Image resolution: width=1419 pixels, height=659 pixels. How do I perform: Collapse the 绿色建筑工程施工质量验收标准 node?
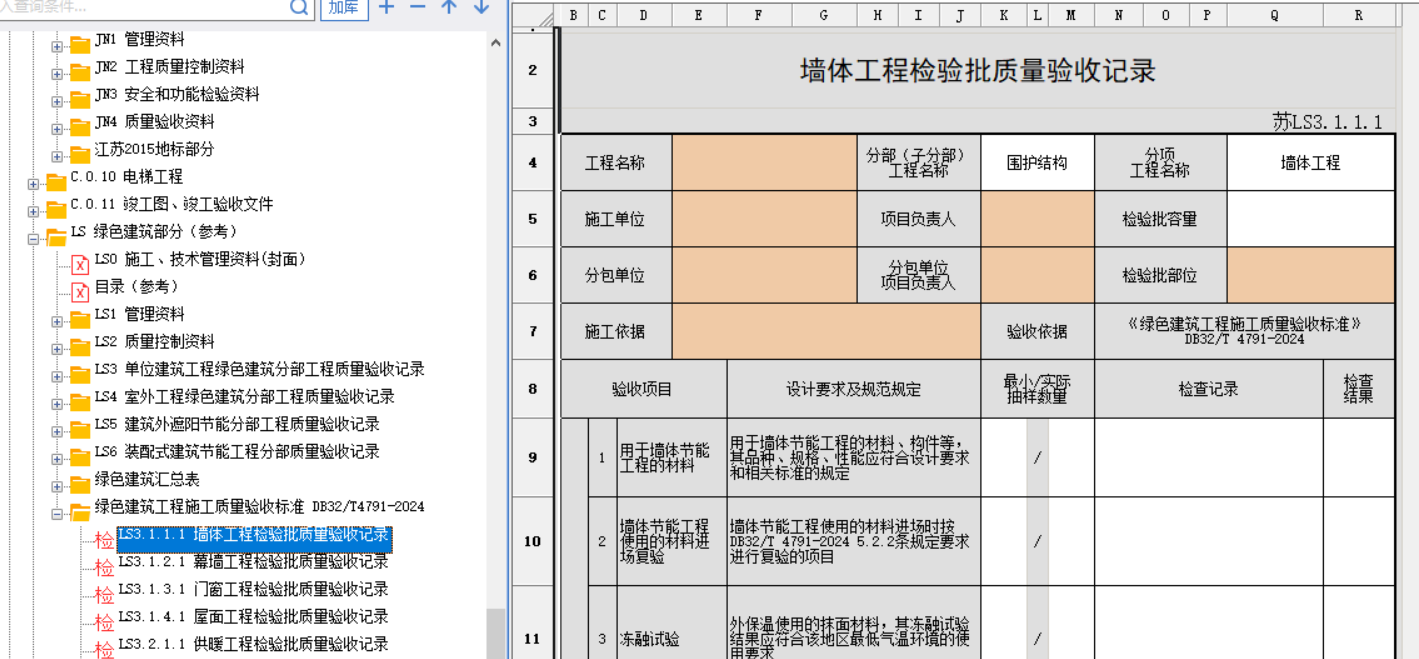click(57, 514)
